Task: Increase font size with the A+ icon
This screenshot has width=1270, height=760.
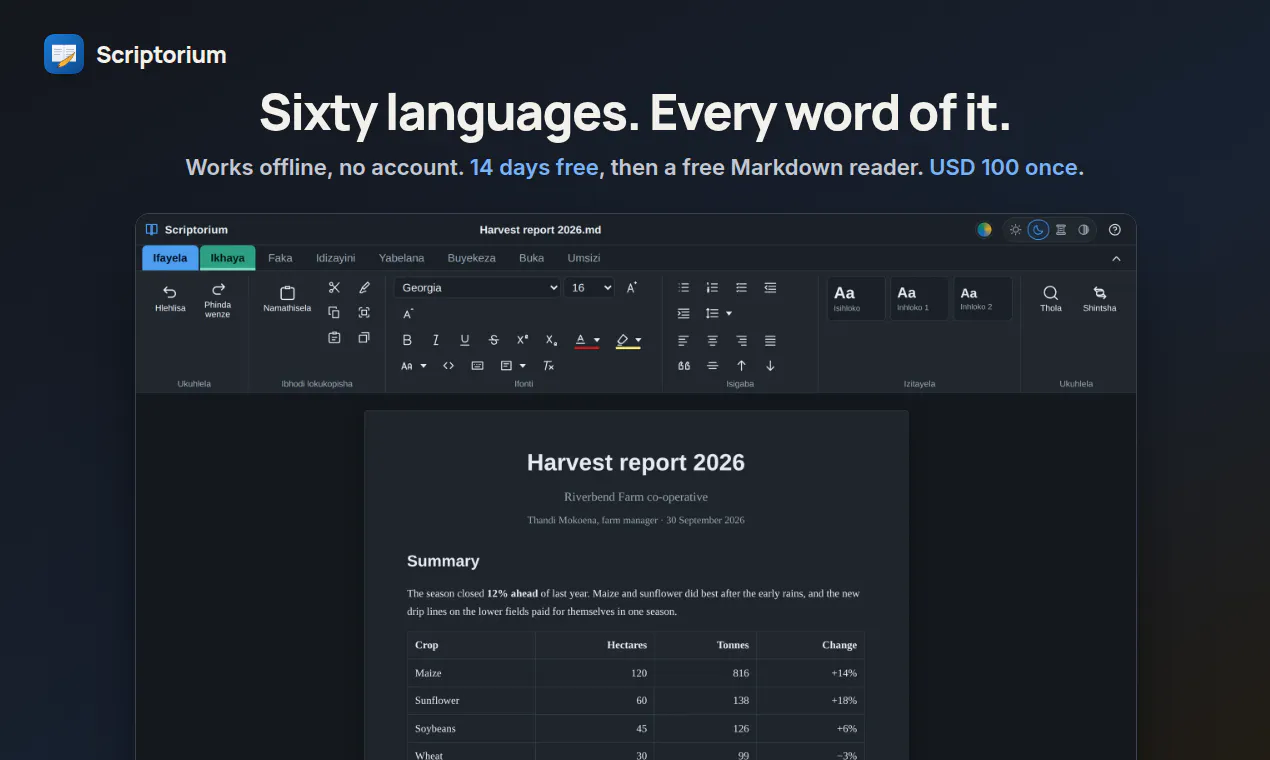Action: (632, 287)
